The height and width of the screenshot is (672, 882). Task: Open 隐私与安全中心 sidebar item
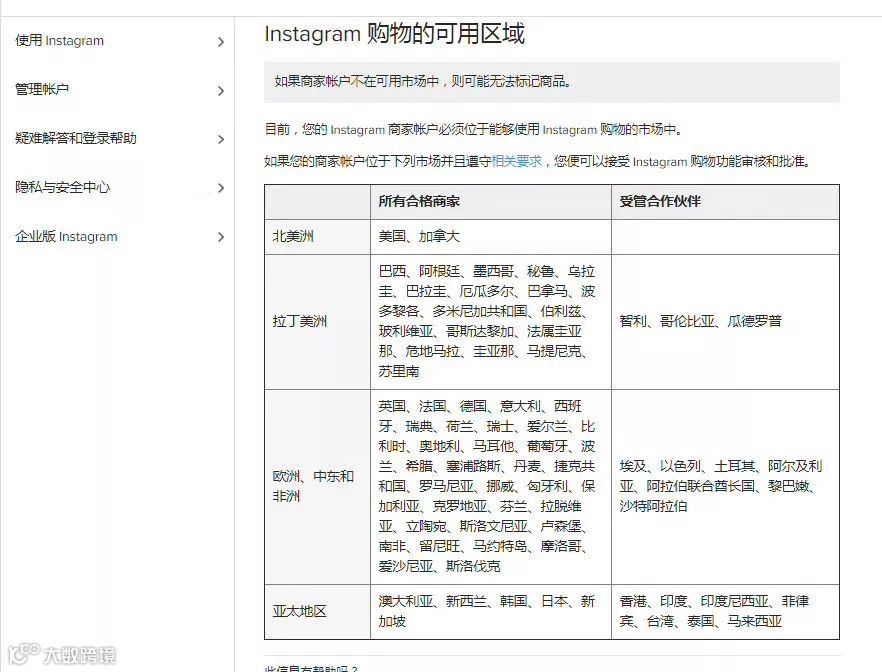[62, 187]
